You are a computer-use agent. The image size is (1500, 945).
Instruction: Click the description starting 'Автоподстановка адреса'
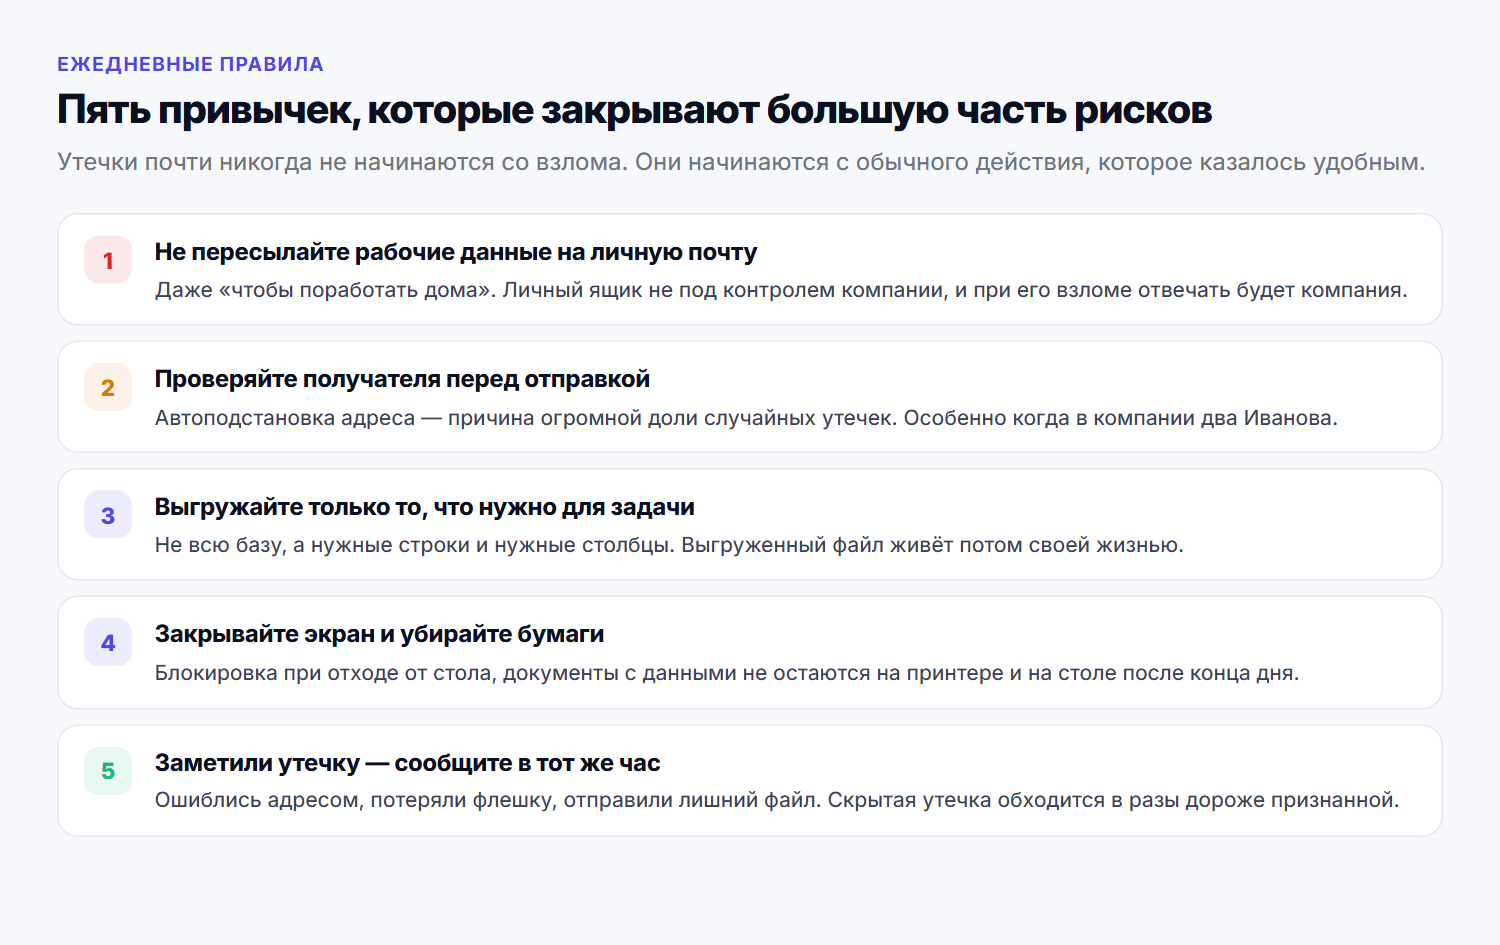746,418
